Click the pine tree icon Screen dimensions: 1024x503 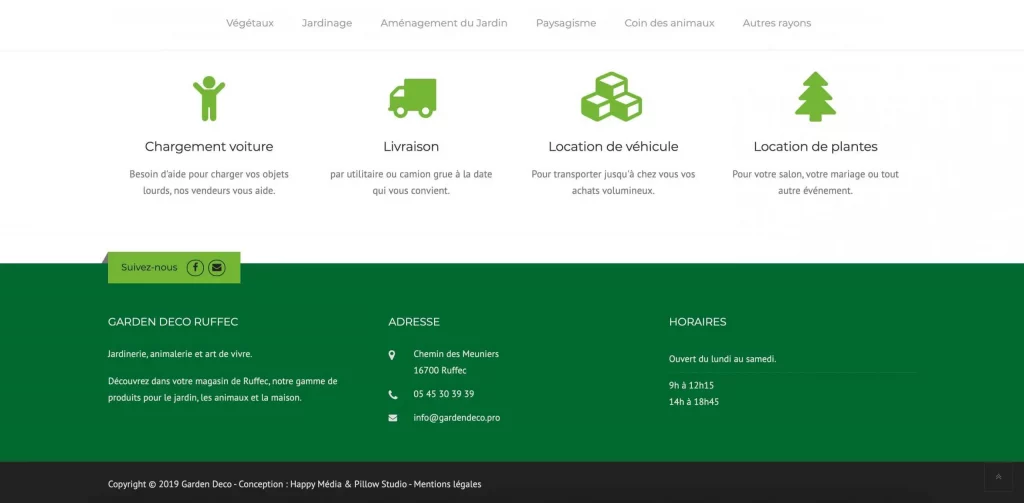(x=815, y=97)
